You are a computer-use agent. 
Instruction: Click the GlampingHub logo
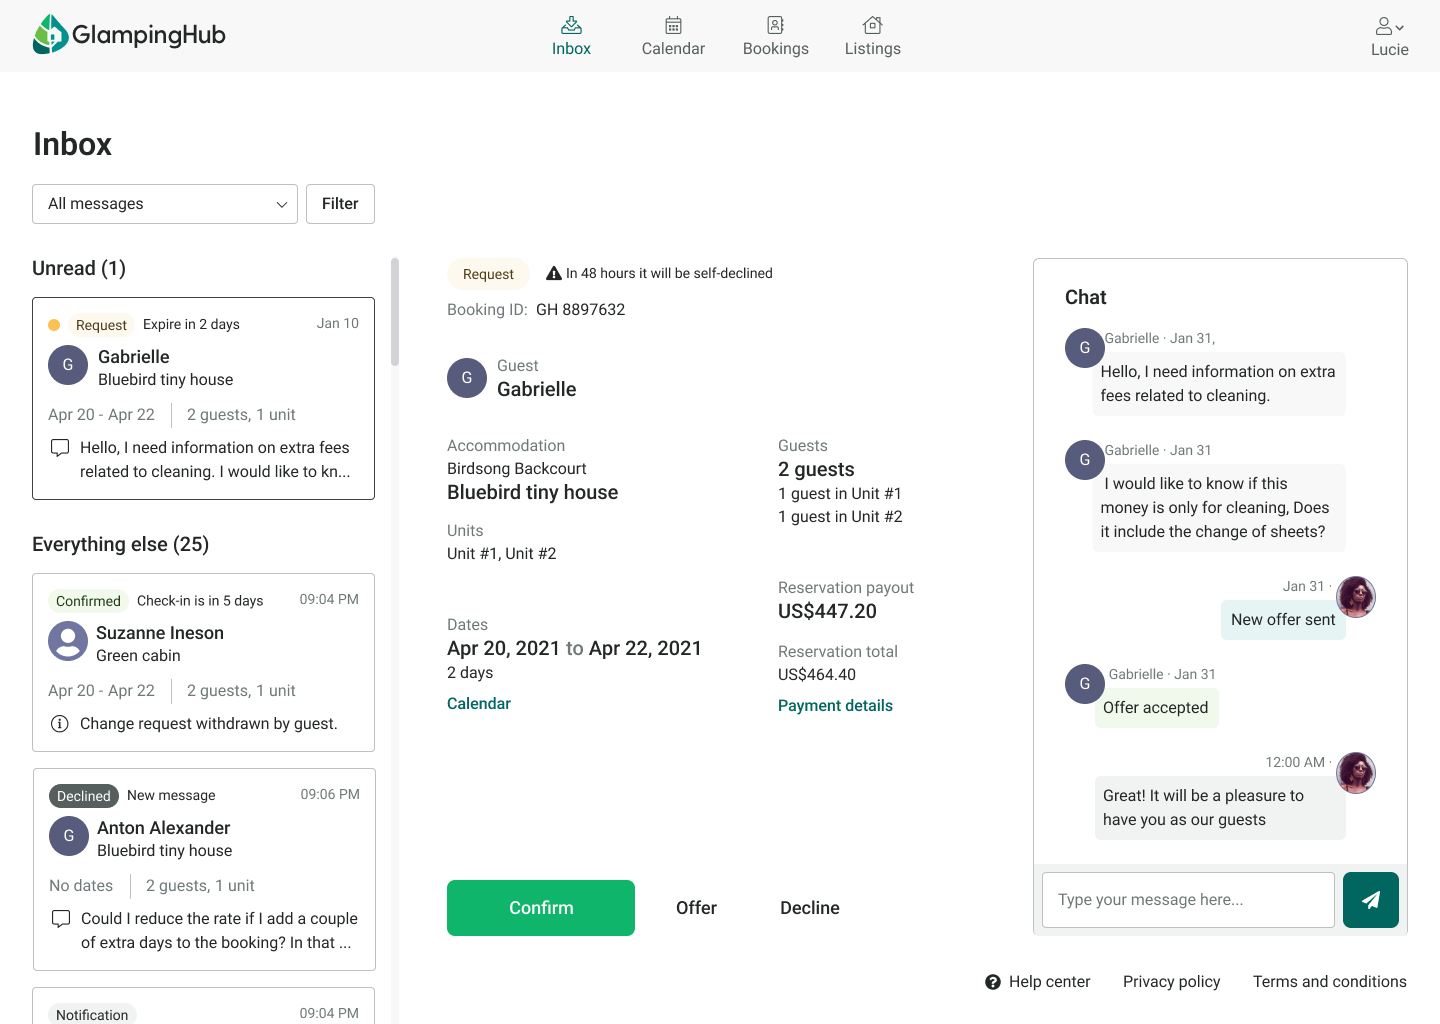[129, 35]
